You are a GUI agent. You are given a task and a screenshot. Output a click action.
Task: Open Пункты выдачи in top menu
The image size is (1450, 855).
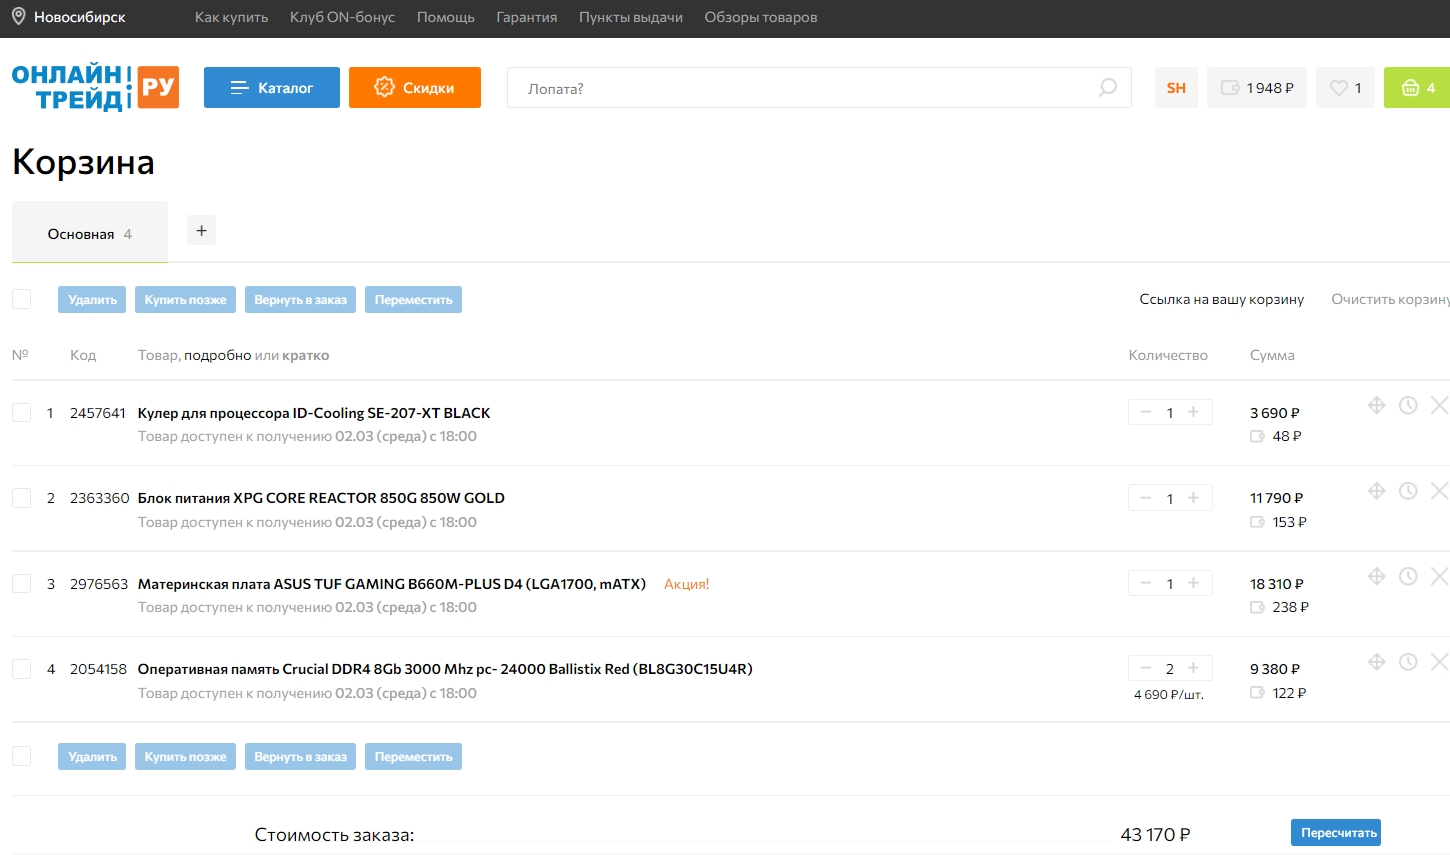(631, 17)
